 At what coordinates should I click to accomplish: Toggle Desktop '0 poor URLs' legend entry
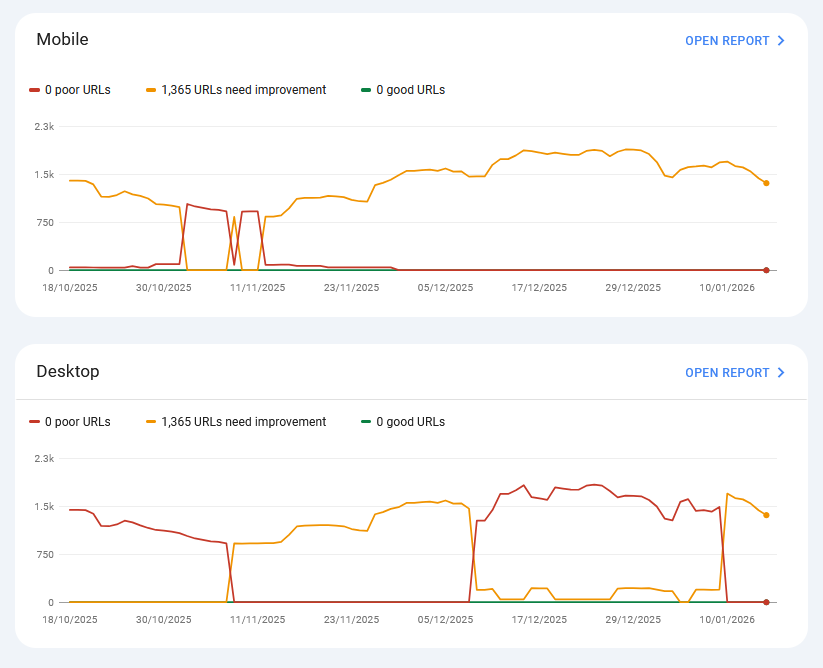coord(70,422)
